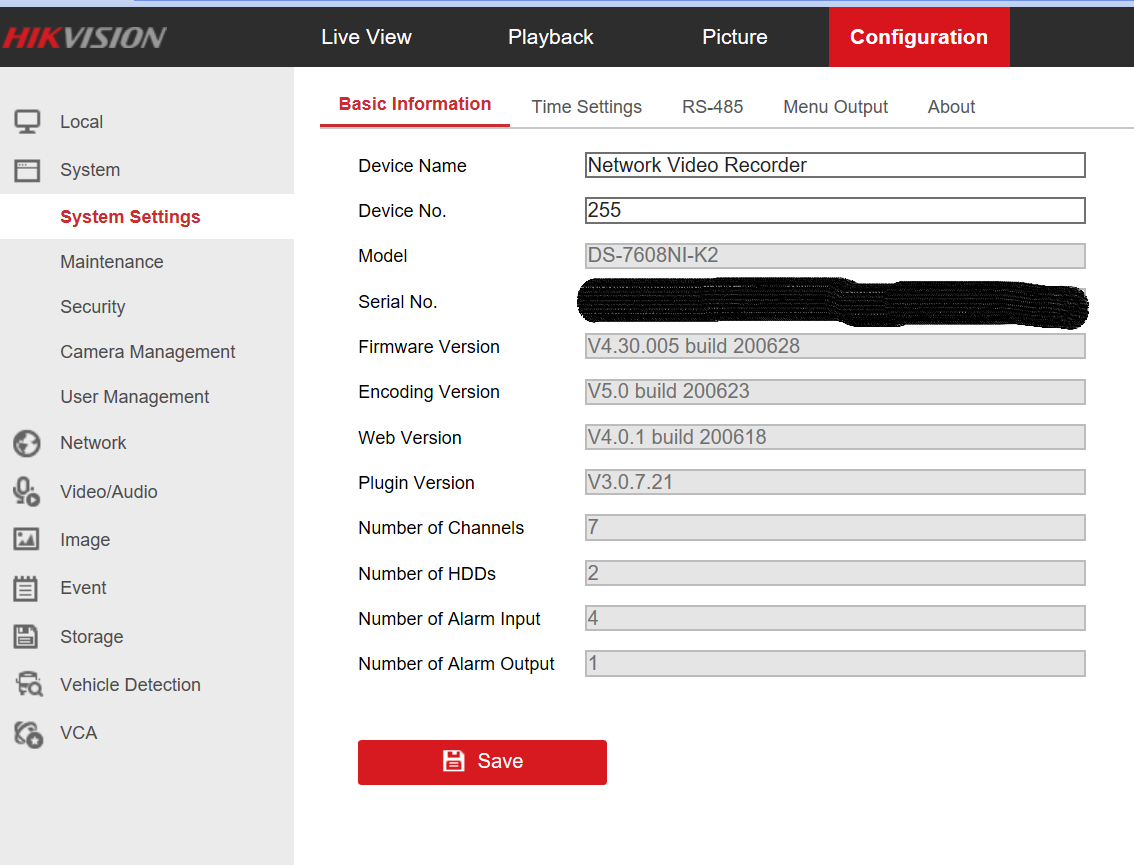
Task: Click the Vehicle Detection car icon
Action: (x=28, y=685)
